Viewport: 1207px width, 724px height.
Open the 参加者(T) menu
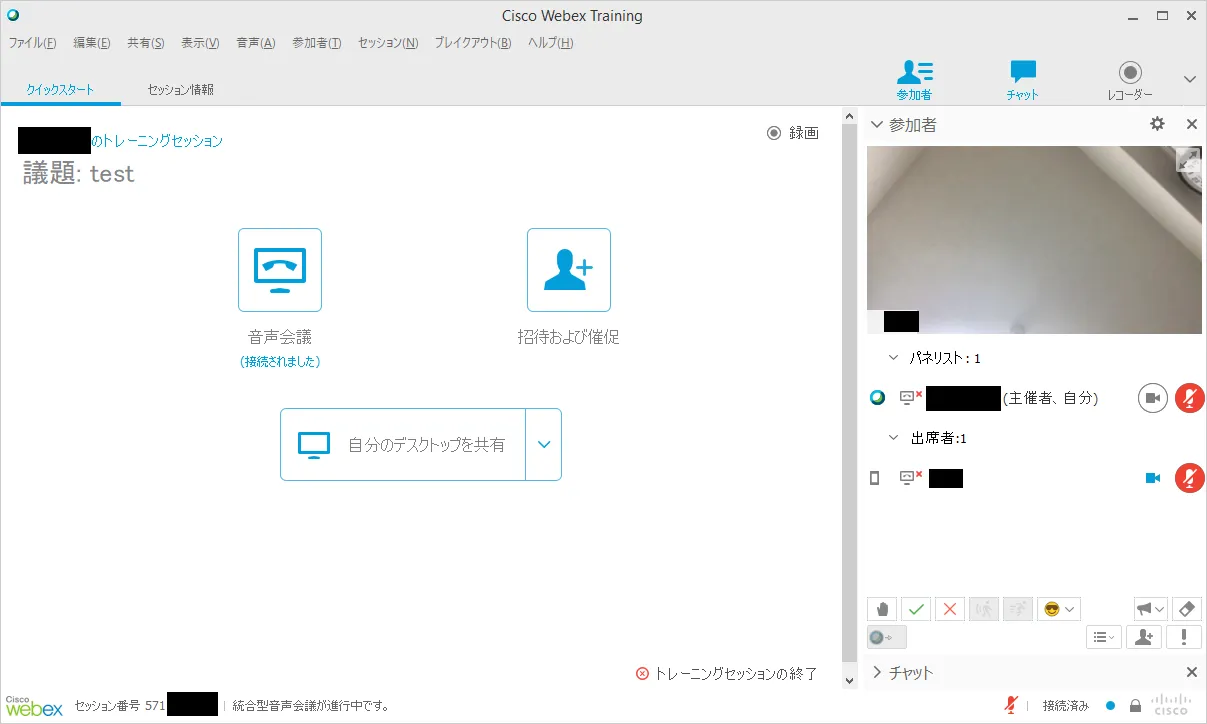click(x=316, y=43)
